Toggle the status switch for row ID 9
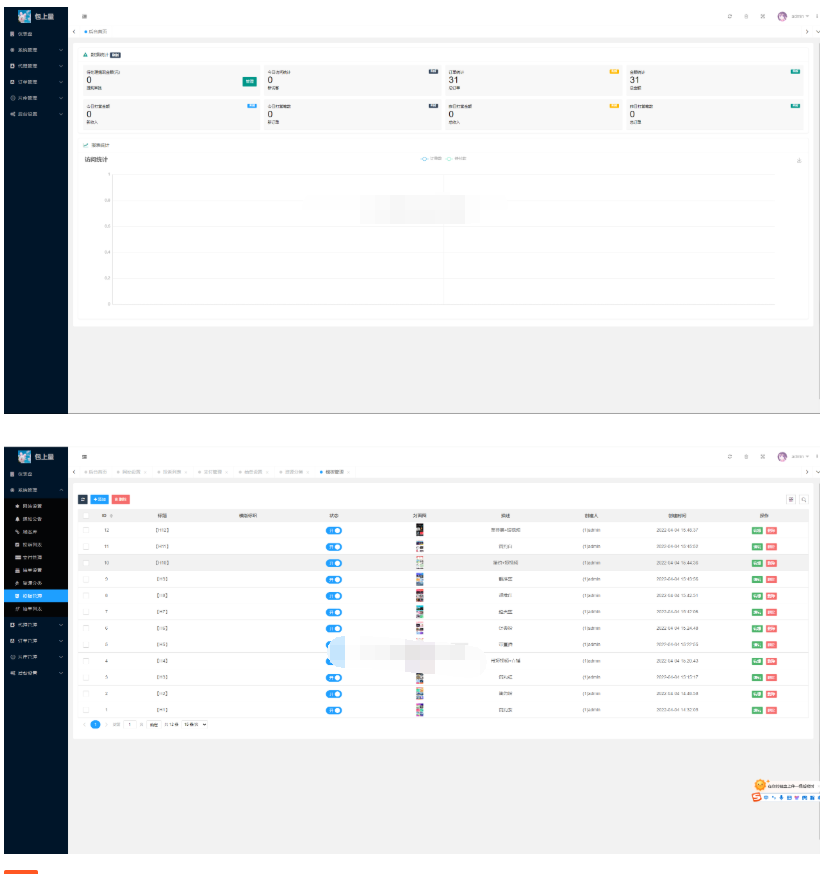Viewport: 820px width, 874px height. (334, 579)
